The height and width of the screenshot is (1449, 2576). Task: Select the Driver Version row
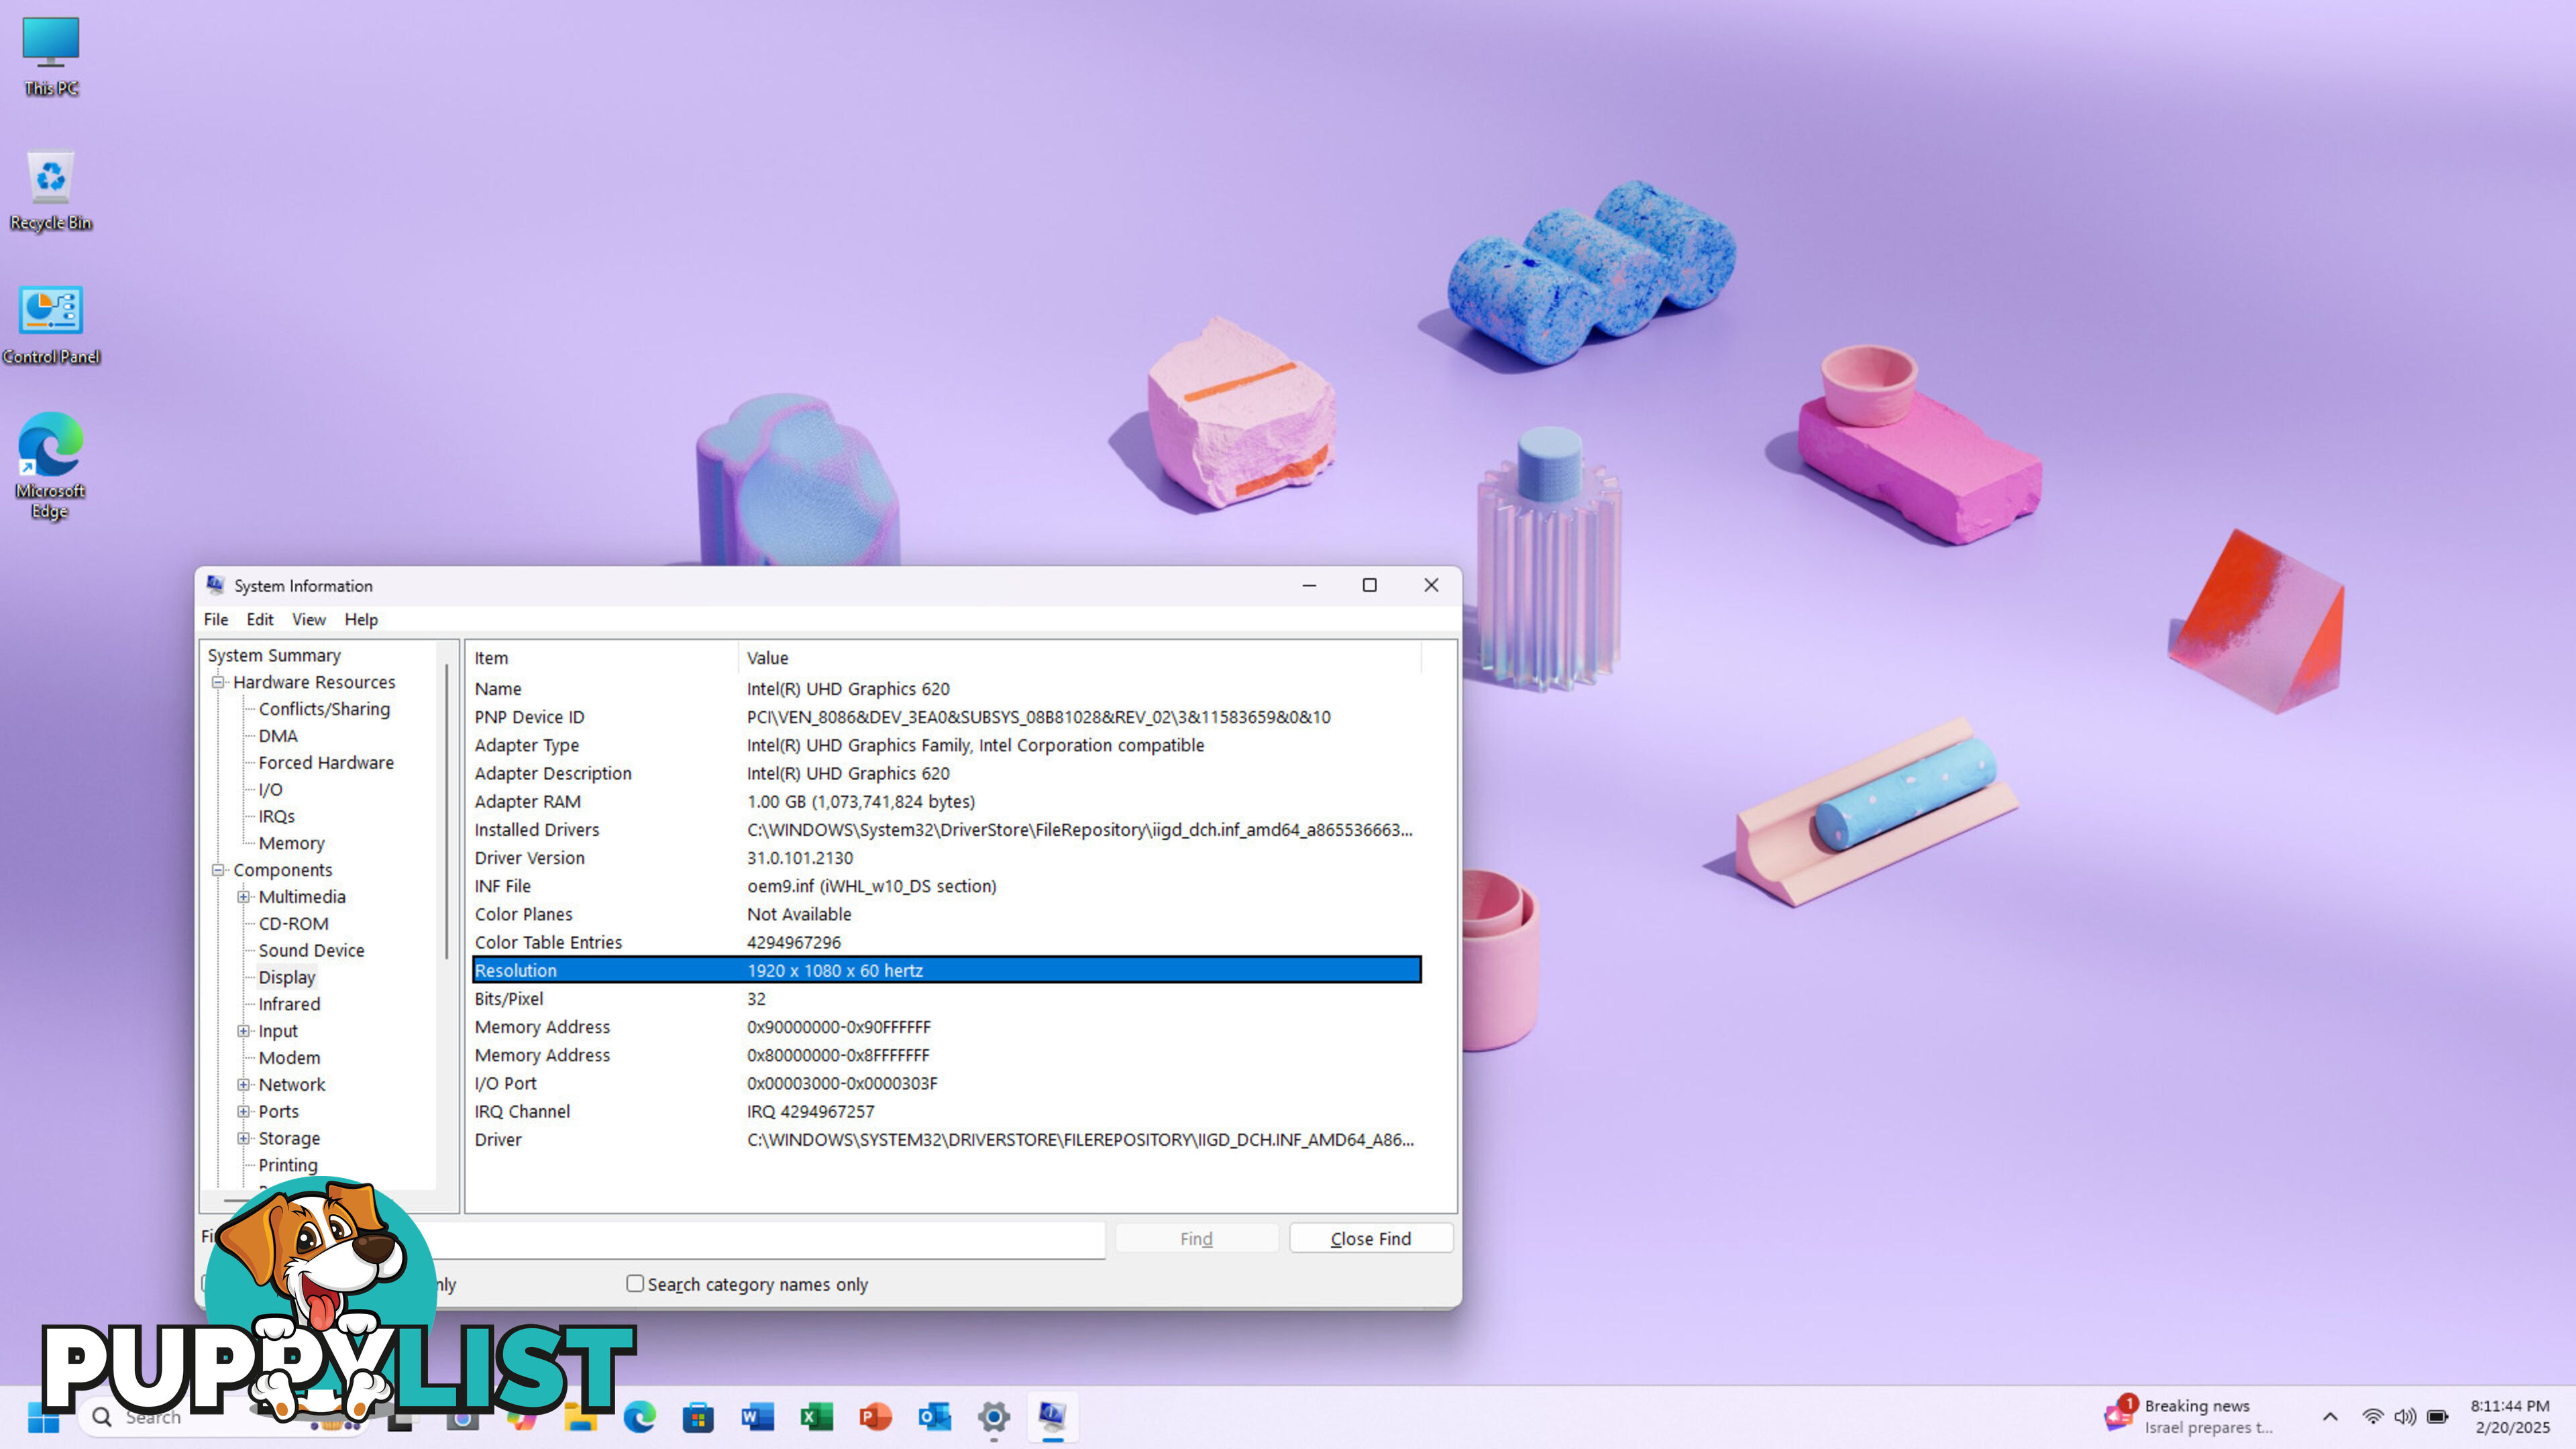(946, 858)
